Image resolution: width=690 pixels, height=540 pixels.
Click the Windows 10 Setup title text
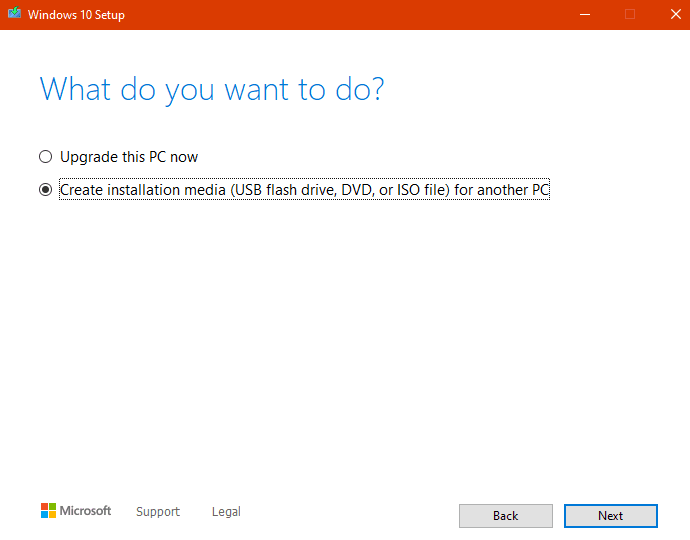[76, 15]
